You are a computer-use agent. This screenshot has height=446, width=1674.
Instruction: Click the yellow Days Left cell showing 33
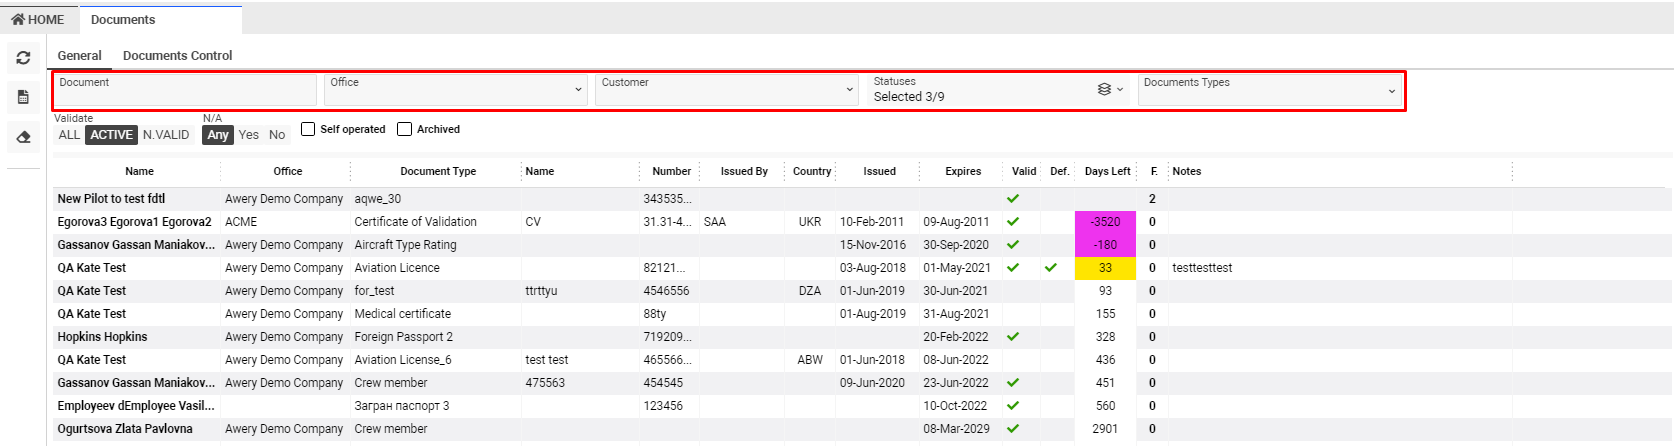[x=1105, y=268]
